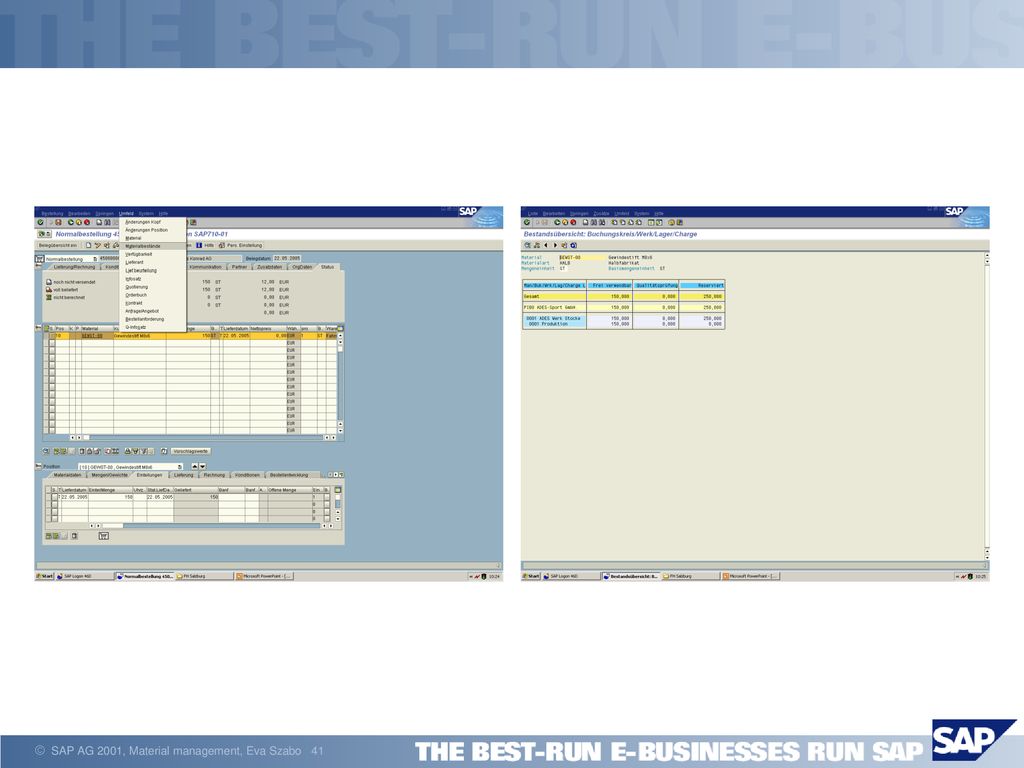The image size is (1024, 768).
Task: Collapse the Position detail section
Action: coord(38,466)
